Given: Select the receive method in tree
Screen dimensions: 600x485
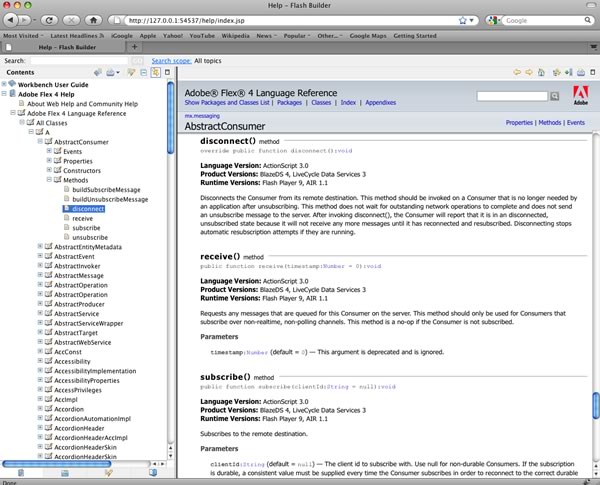Looking at the screenshot, I should click(x=82, y=218).
